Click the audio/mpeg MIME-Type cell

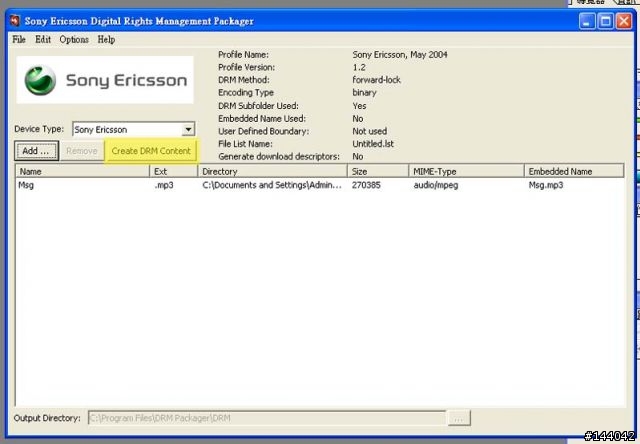tap(436, 185)
